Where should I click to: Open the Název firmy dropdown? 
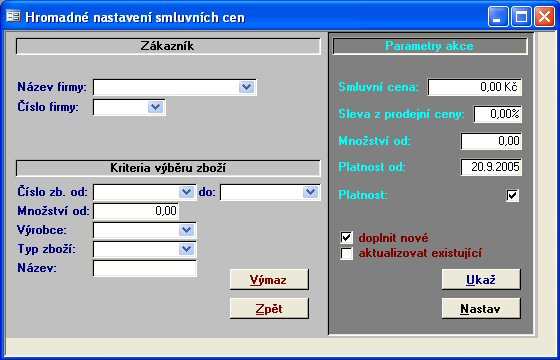tap(246, 87)
